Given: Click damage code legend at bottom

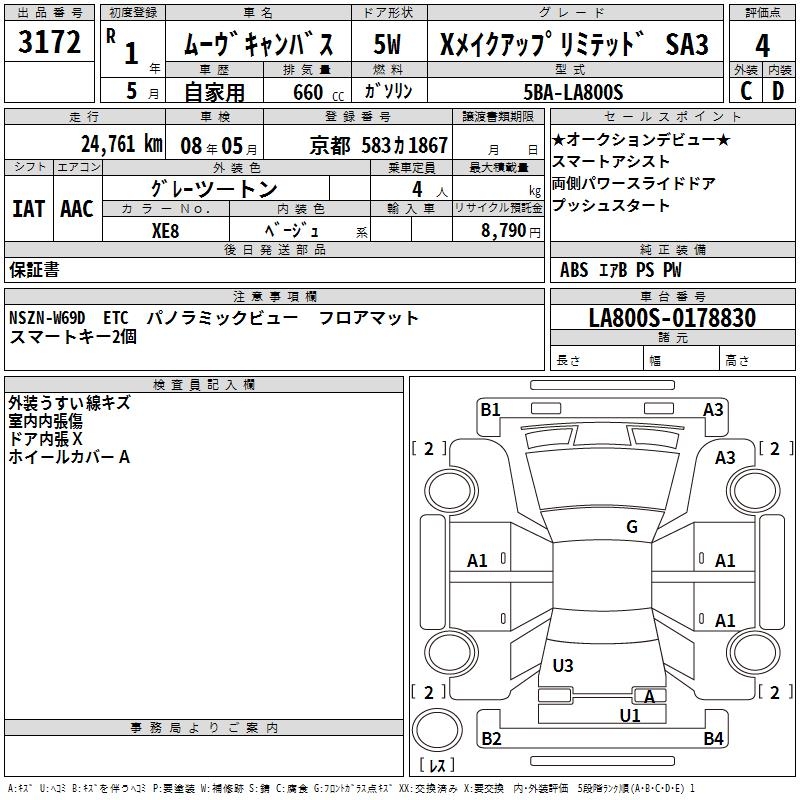Looking at the screenshot, I should 351,789.
